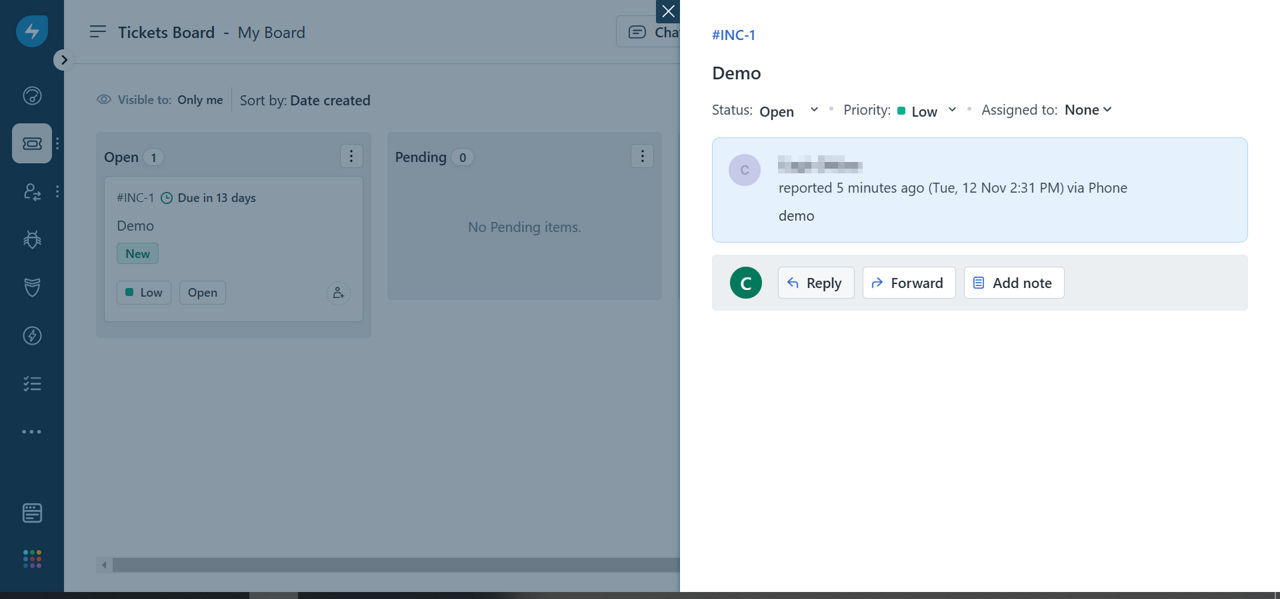
Task: Click the Demo ticket heading in panel
Action: 737,73
